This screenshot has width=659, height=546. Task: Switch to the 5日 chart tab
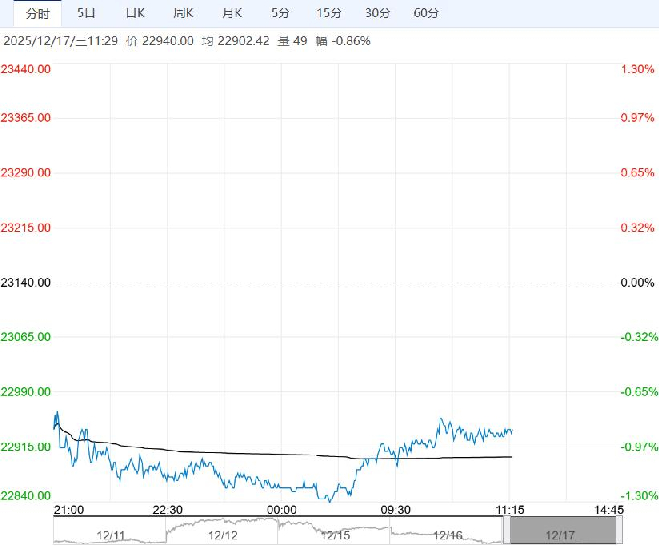click(87, 13)
